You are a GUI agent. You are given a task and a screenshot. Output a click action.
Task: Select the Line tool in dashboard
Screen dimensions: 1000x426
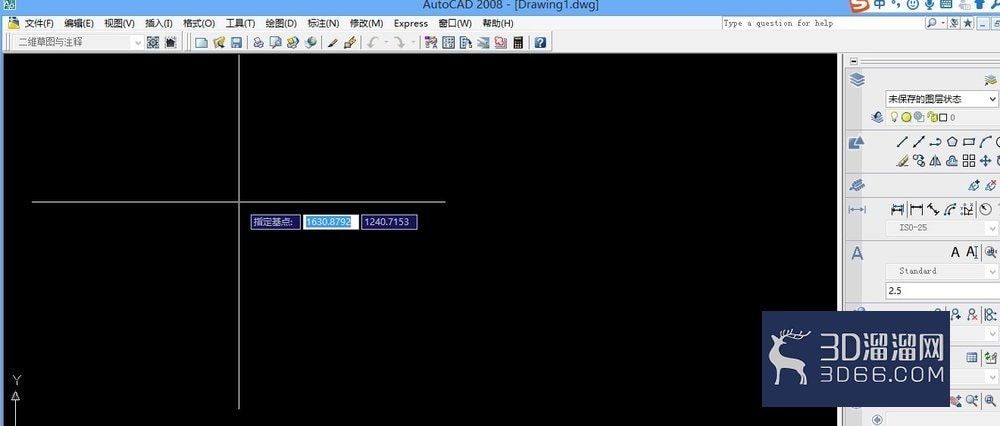(x=902, y=142)
